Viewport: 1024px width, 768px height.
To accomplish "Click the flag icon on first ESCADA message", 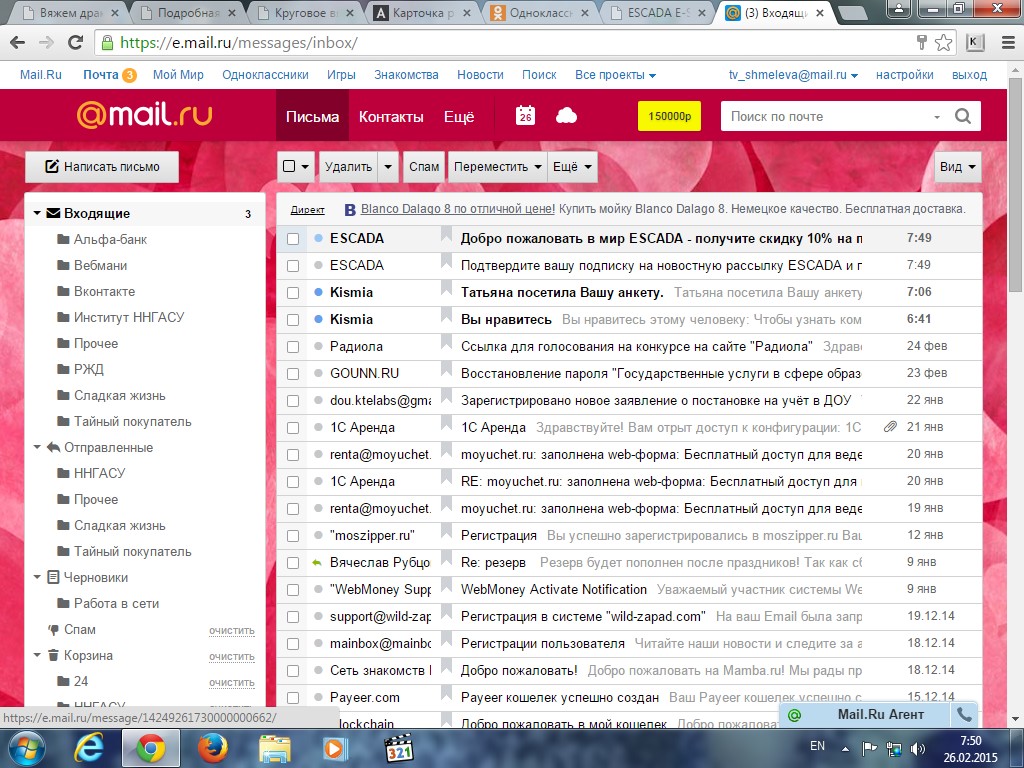I will pos(446,235).
